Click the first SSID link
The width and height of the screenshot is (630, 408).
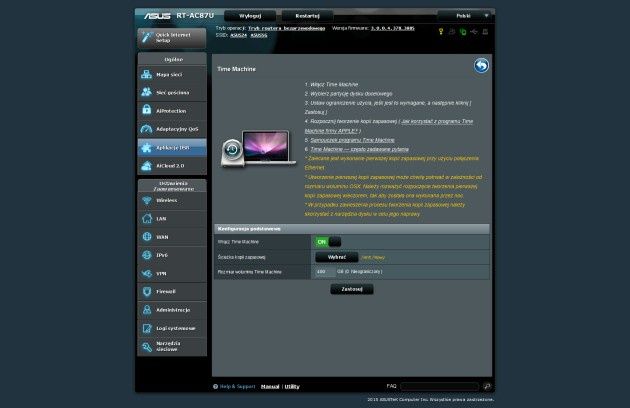(238, 35)
